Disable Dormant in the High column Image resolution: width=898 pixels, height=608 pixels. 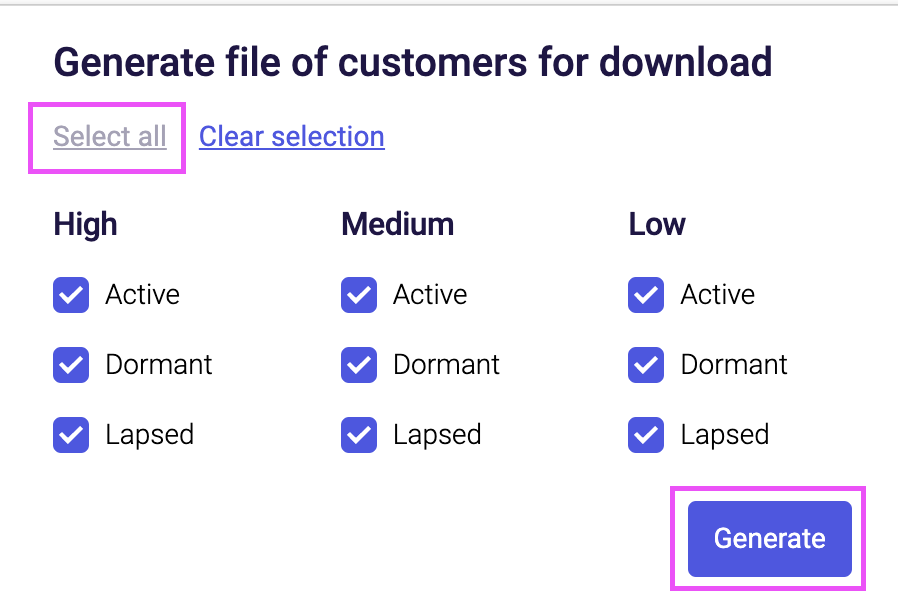(x=71, y=364)
